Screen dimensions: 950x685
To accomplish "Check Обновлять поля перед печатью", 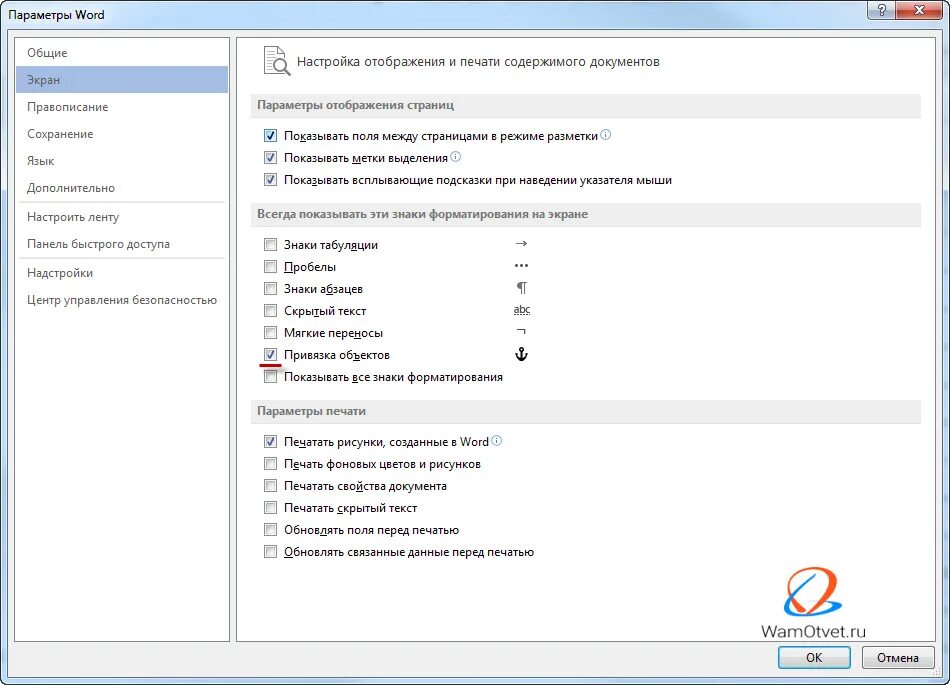I will (270, 530).
